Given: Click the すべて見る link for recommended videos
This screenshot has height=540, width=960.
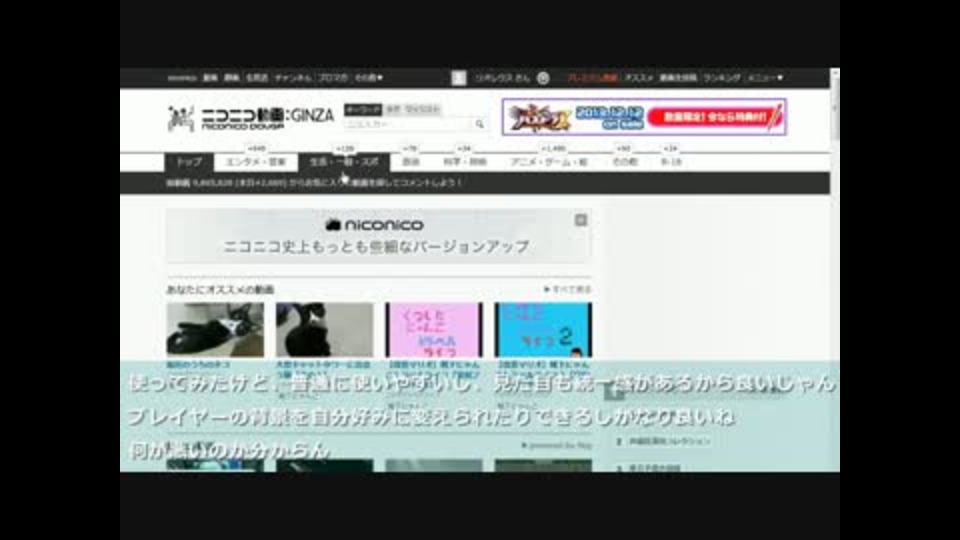Looking at the screenshot, I should tap(568, 289).
